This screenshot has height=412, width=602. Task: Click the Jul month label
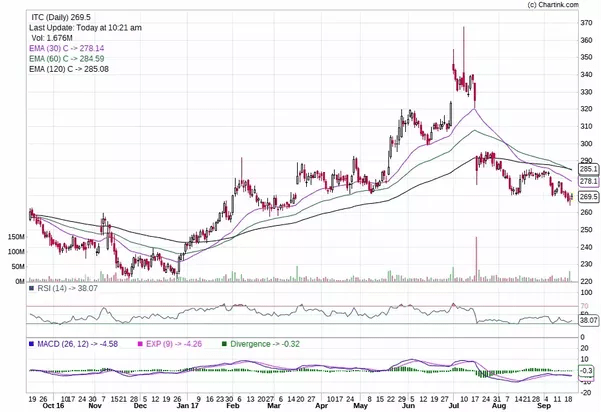tap(454, 406)
